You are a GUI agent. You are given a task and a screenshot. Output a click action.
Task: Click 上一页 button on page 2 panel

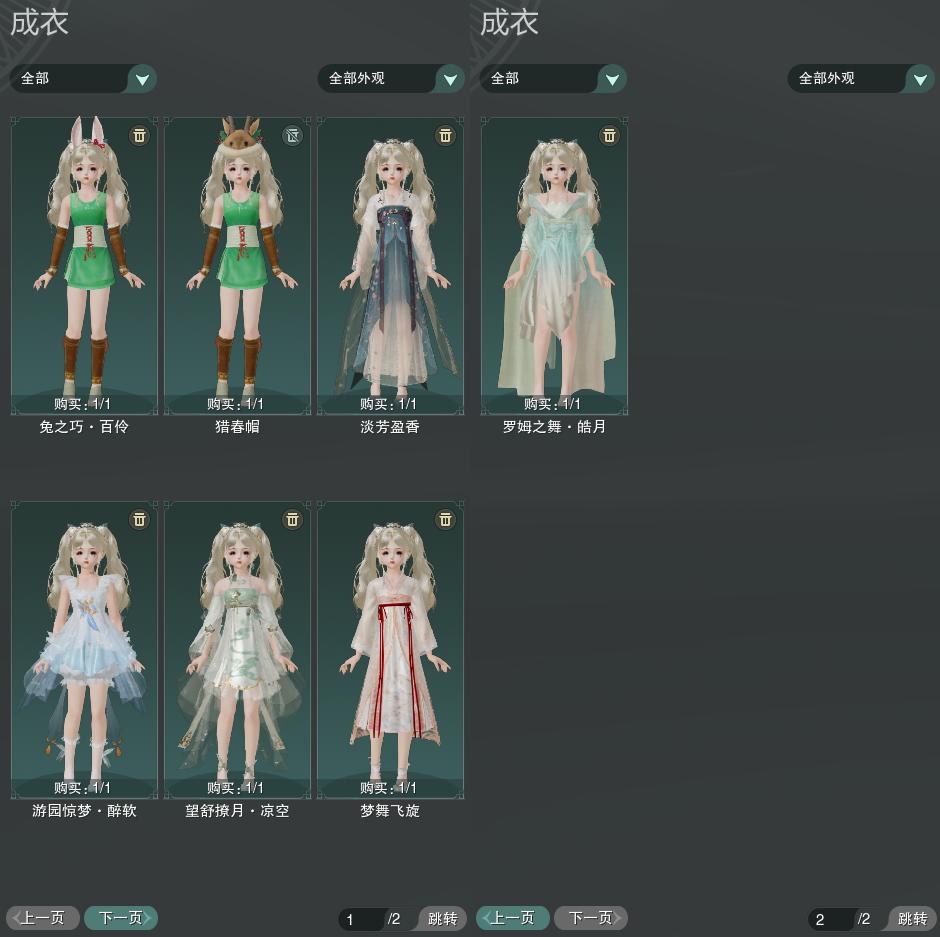[513, 918]
